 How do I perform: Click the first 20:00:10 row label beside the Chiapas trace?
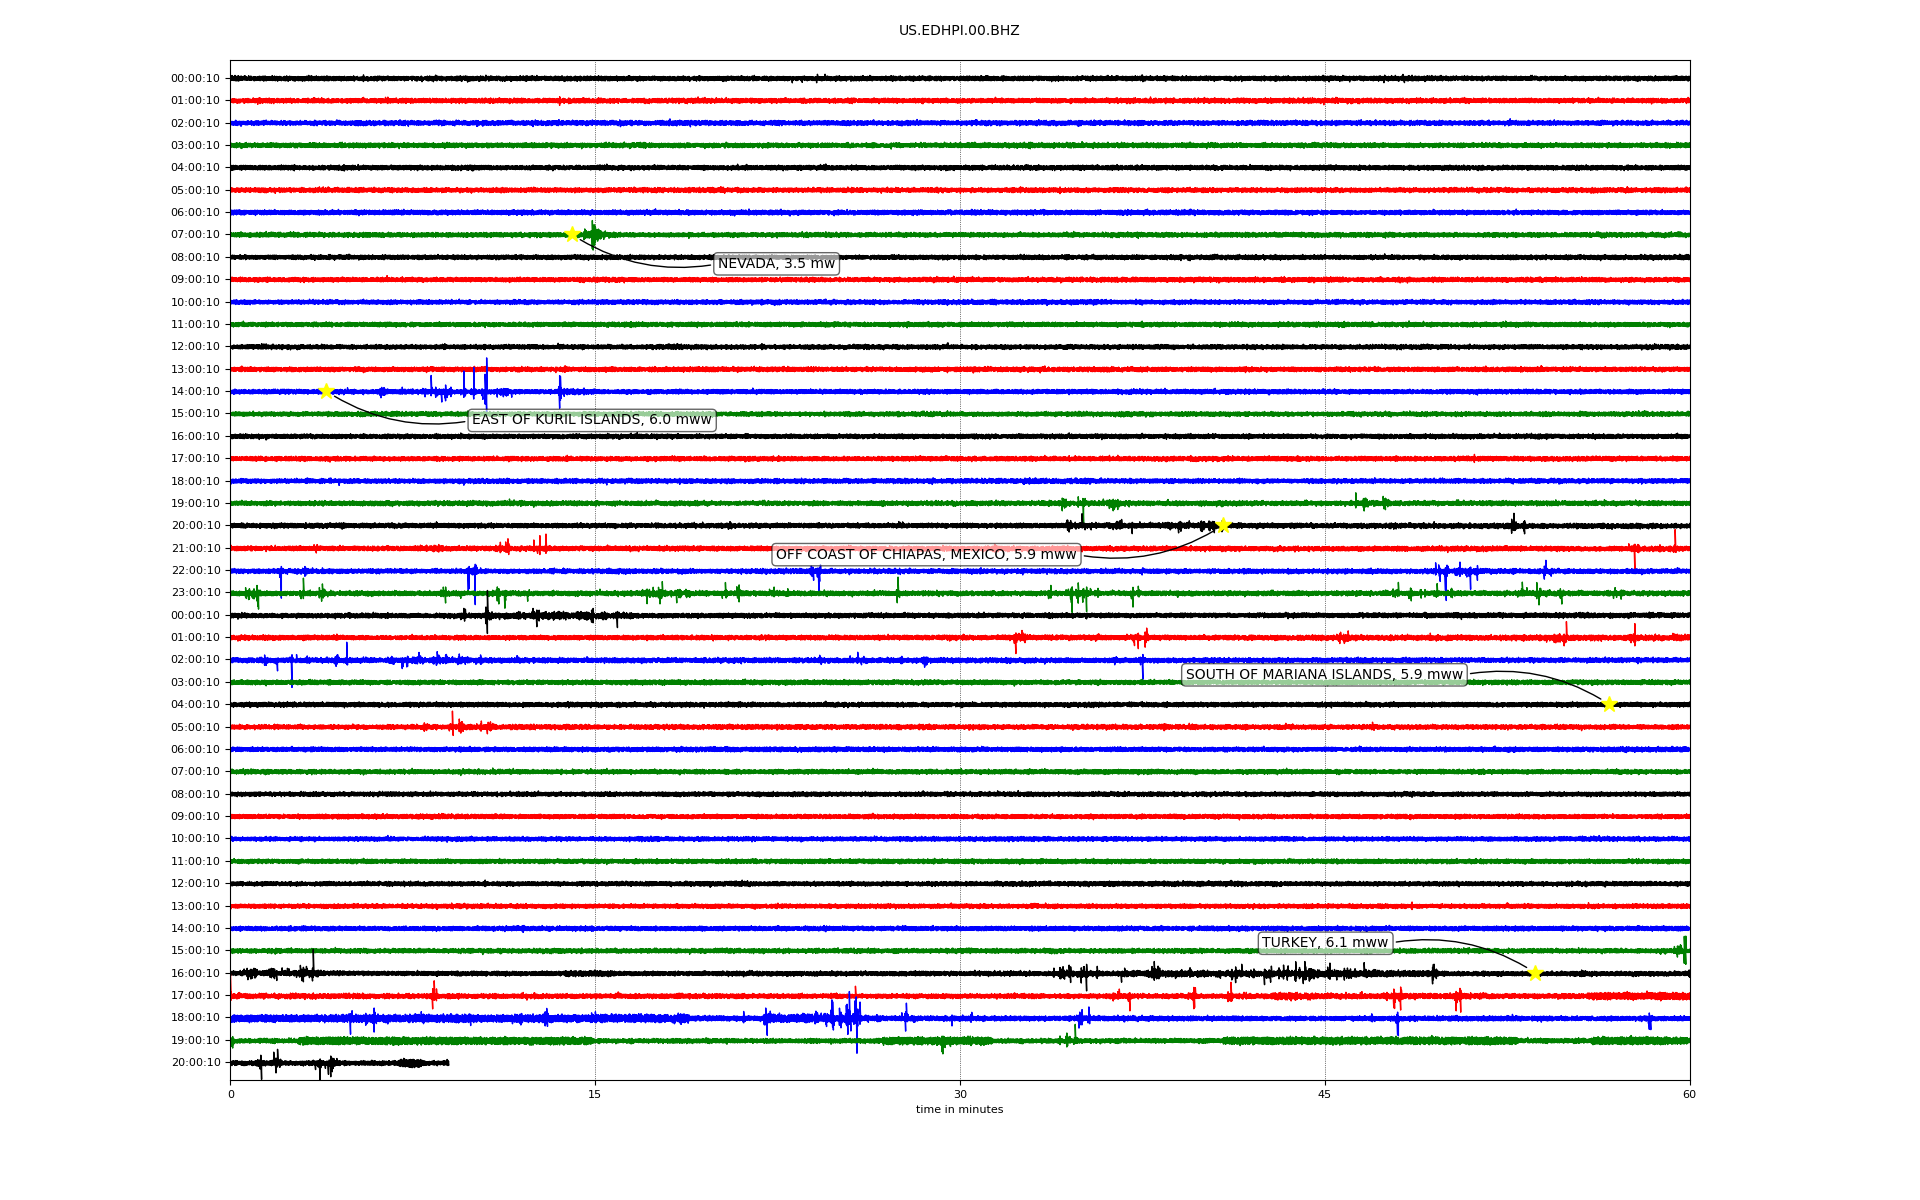tap(195, 526)
